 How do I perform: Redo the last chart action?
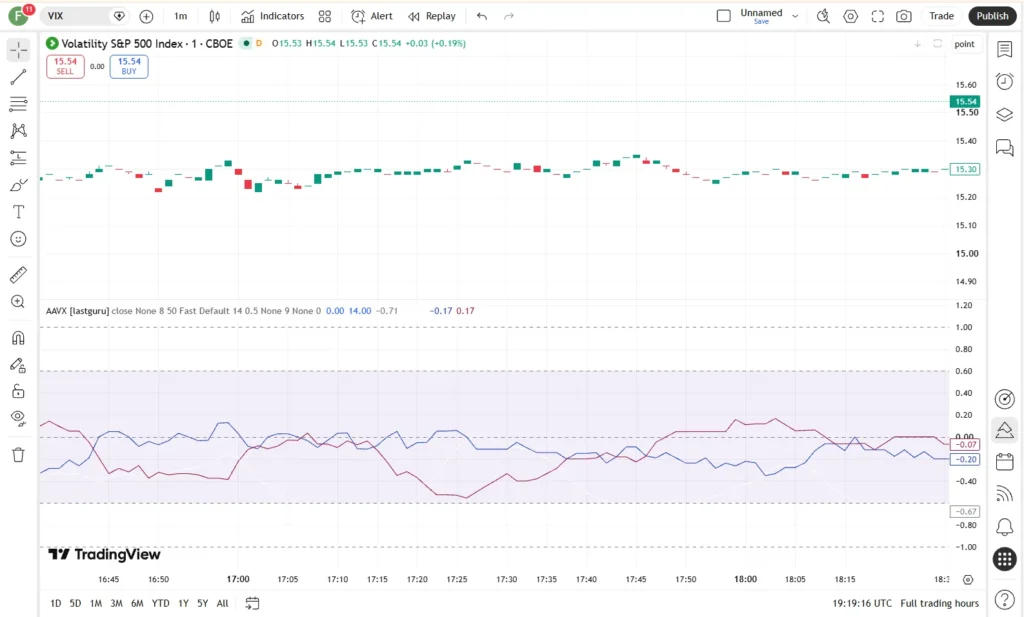point(509,16)
